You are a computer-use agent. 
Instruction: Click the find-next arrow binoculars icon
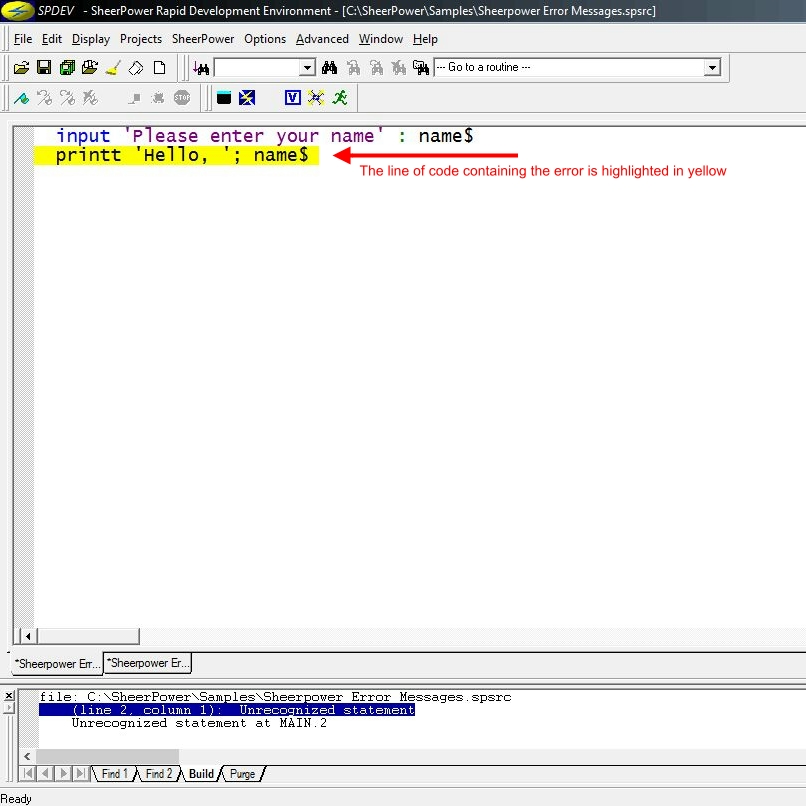[201, 67]
